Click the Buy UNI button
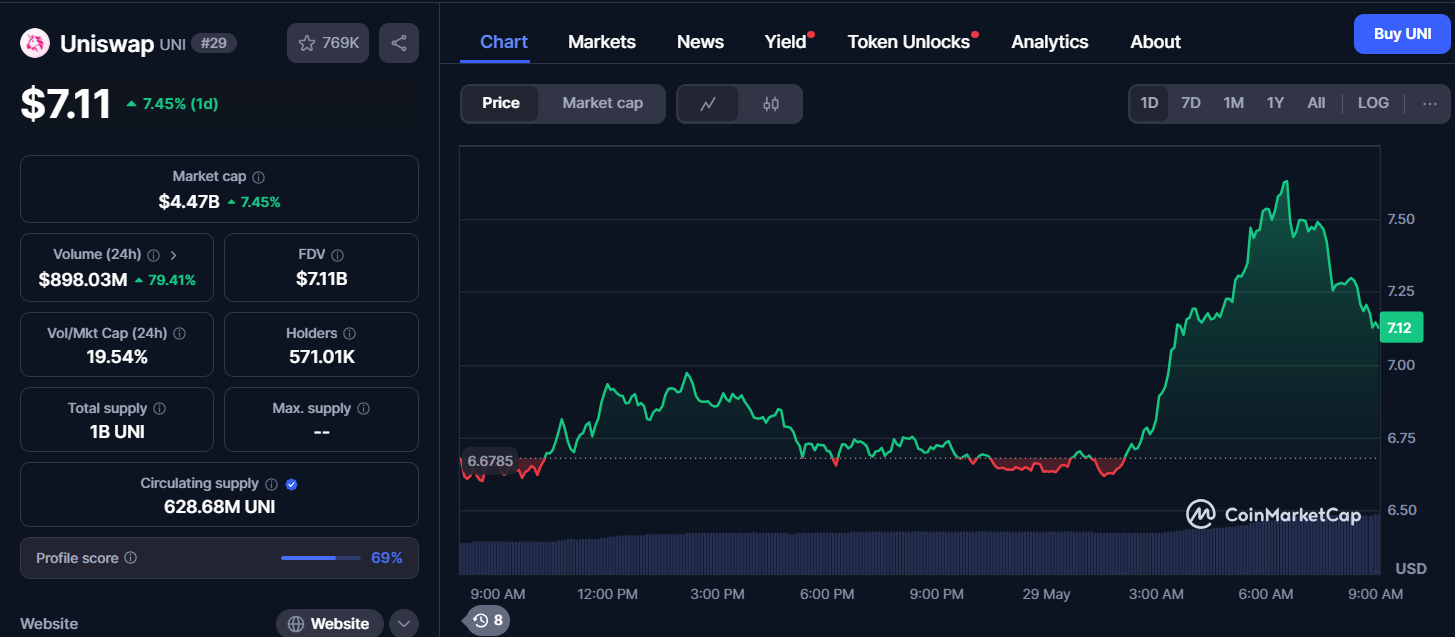This screenshot has width=1455, height=637. [x=1402, y=34]
